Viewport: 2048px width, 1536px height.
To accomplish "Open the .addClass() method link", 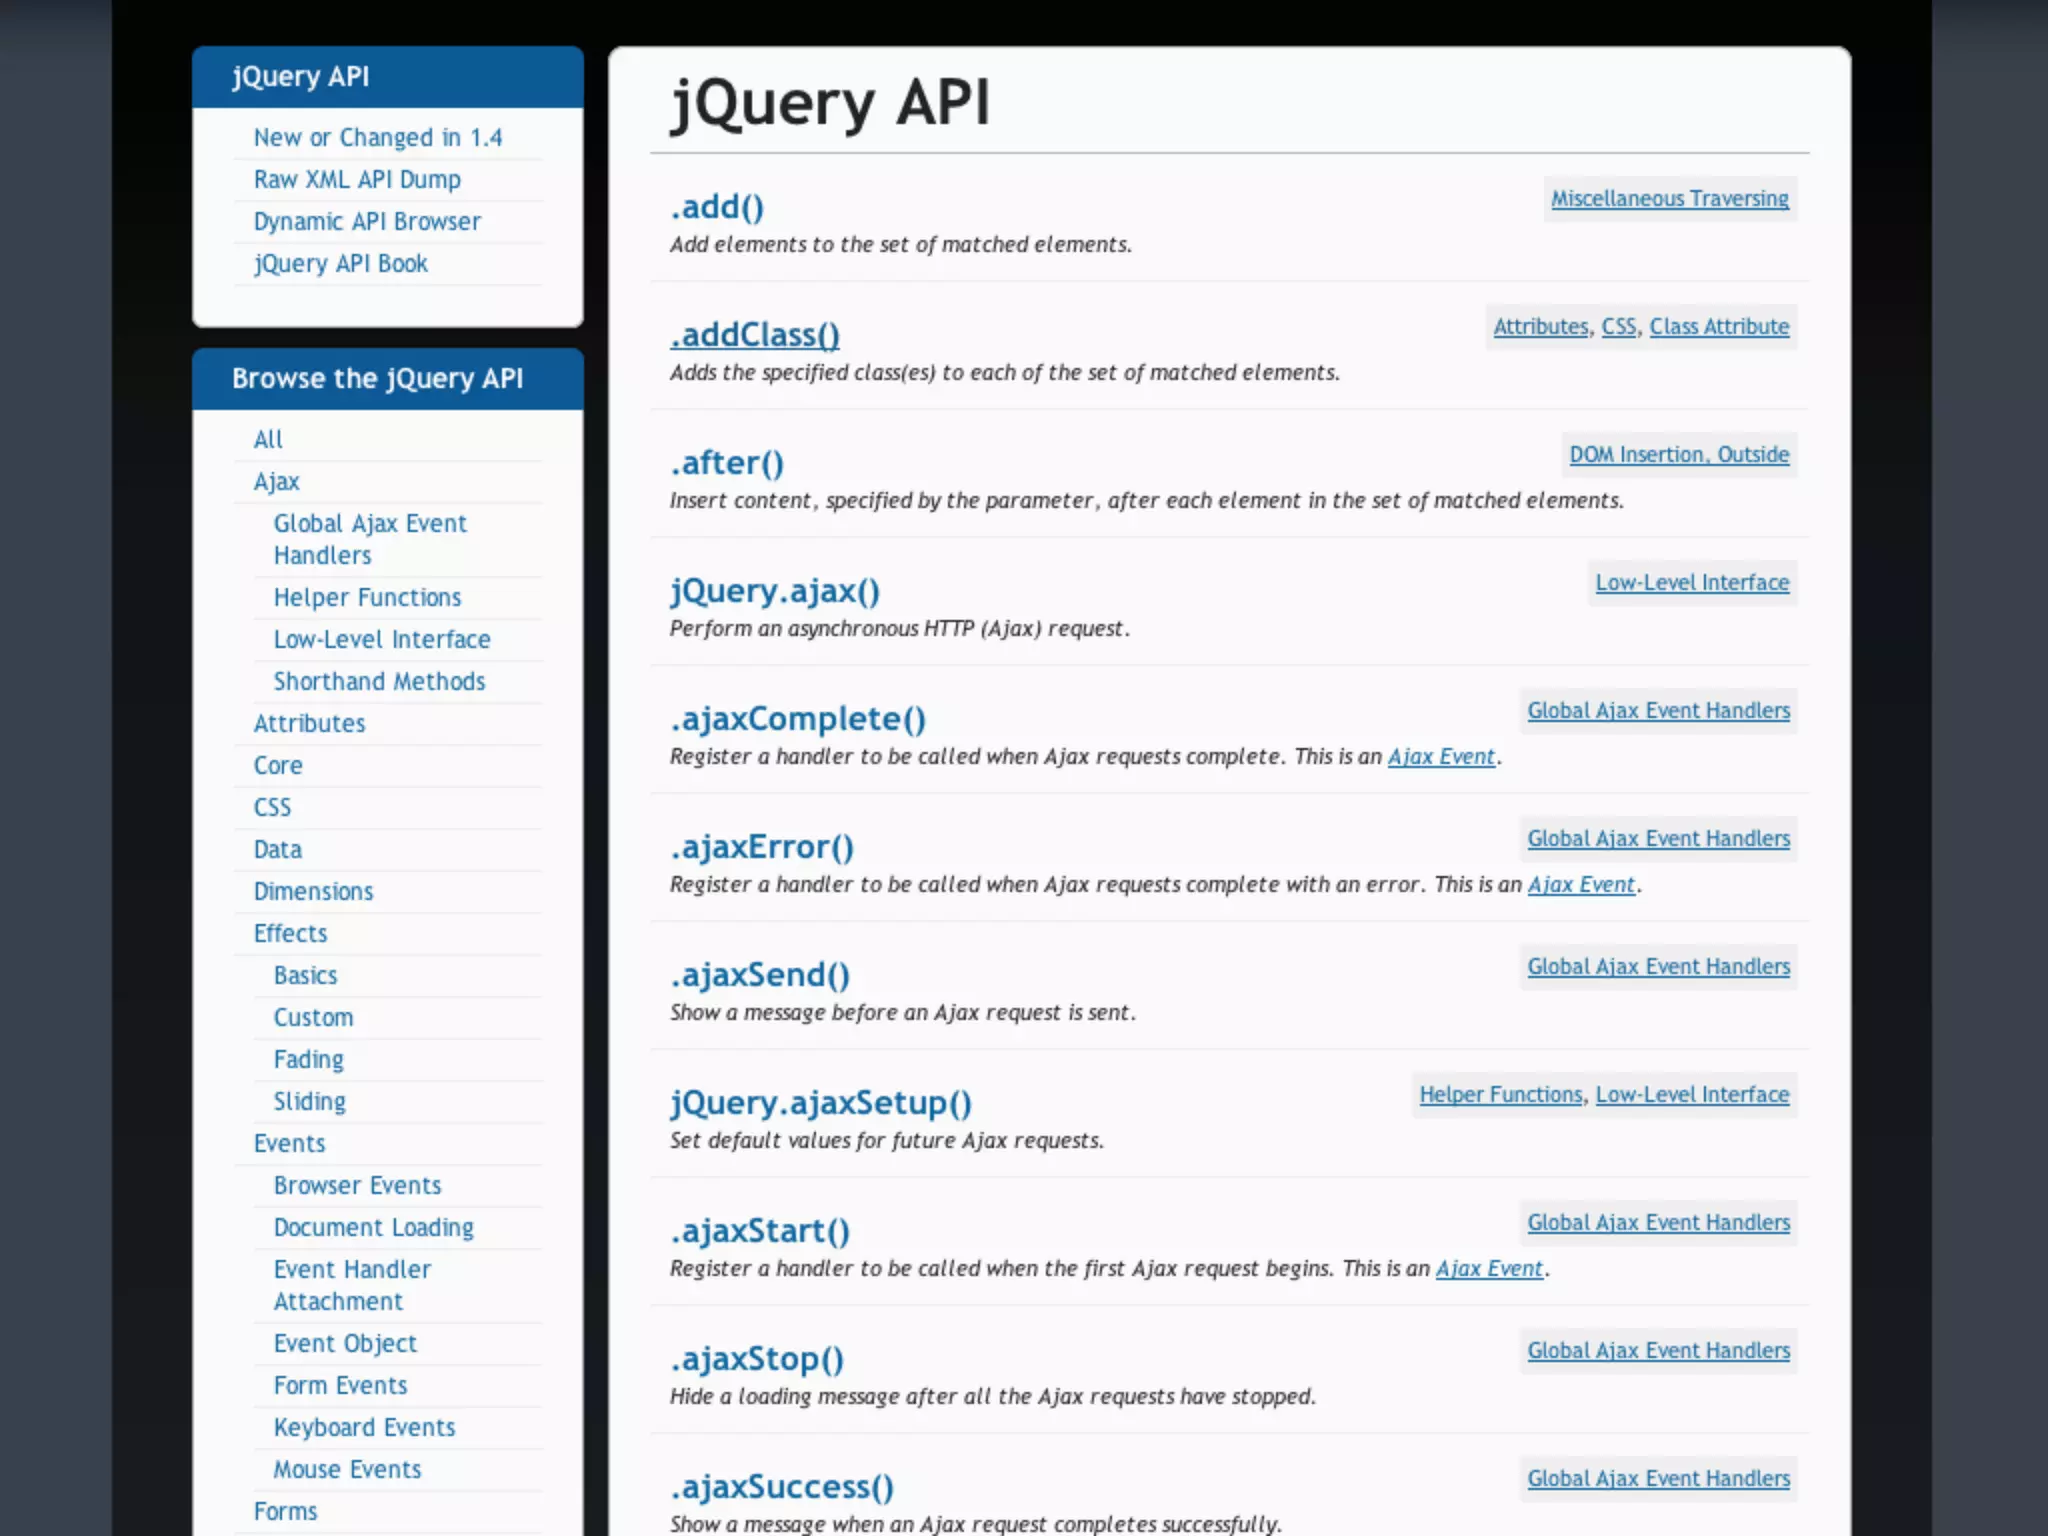I will tap(754, 335).
